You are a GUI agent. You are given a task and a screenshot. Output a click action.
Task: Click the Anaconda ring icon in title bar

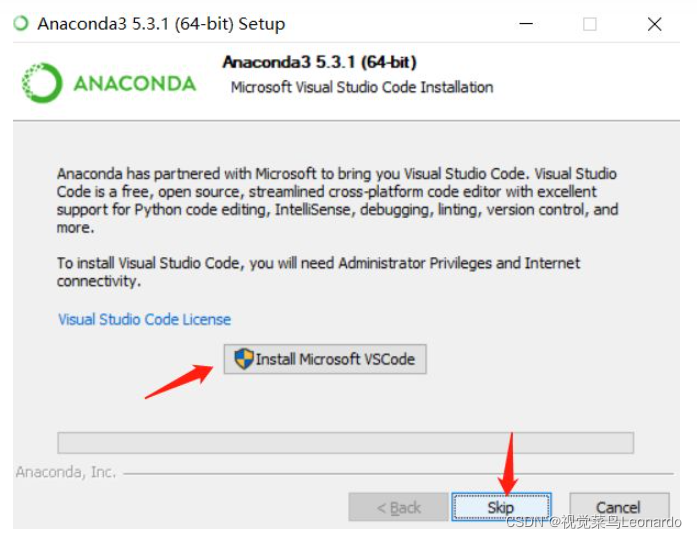[x=21, y=23]
